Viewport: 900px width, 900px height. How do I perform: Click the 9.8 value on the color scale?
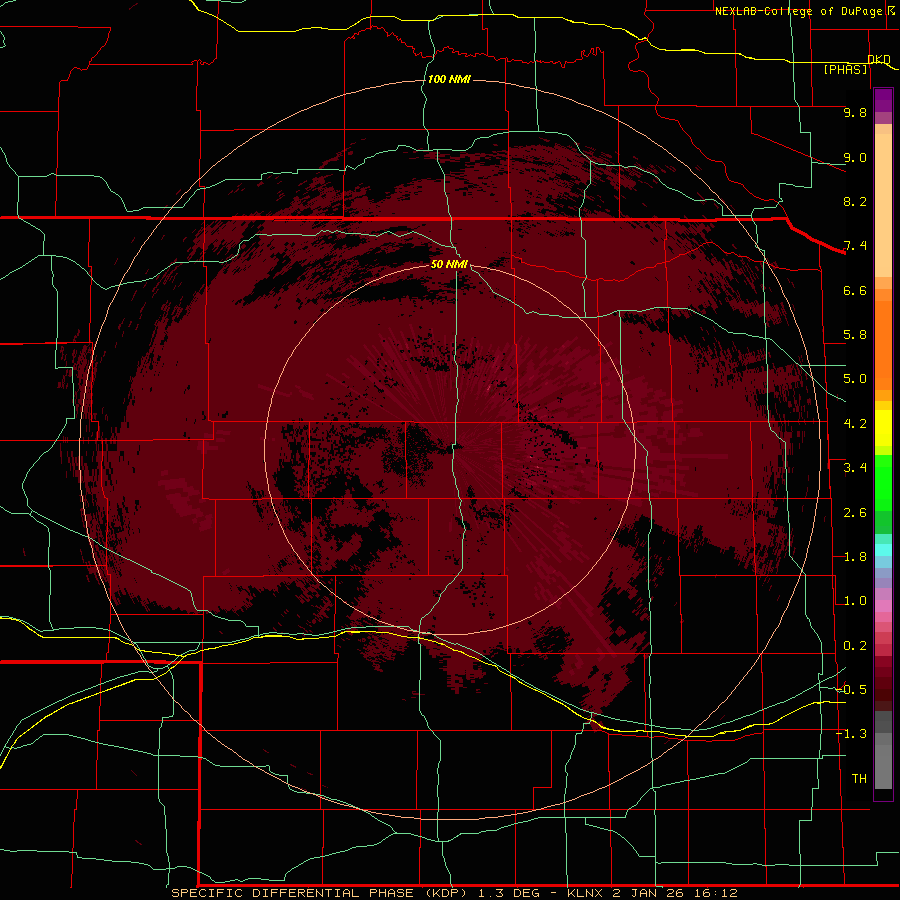[x=855, y=112]
